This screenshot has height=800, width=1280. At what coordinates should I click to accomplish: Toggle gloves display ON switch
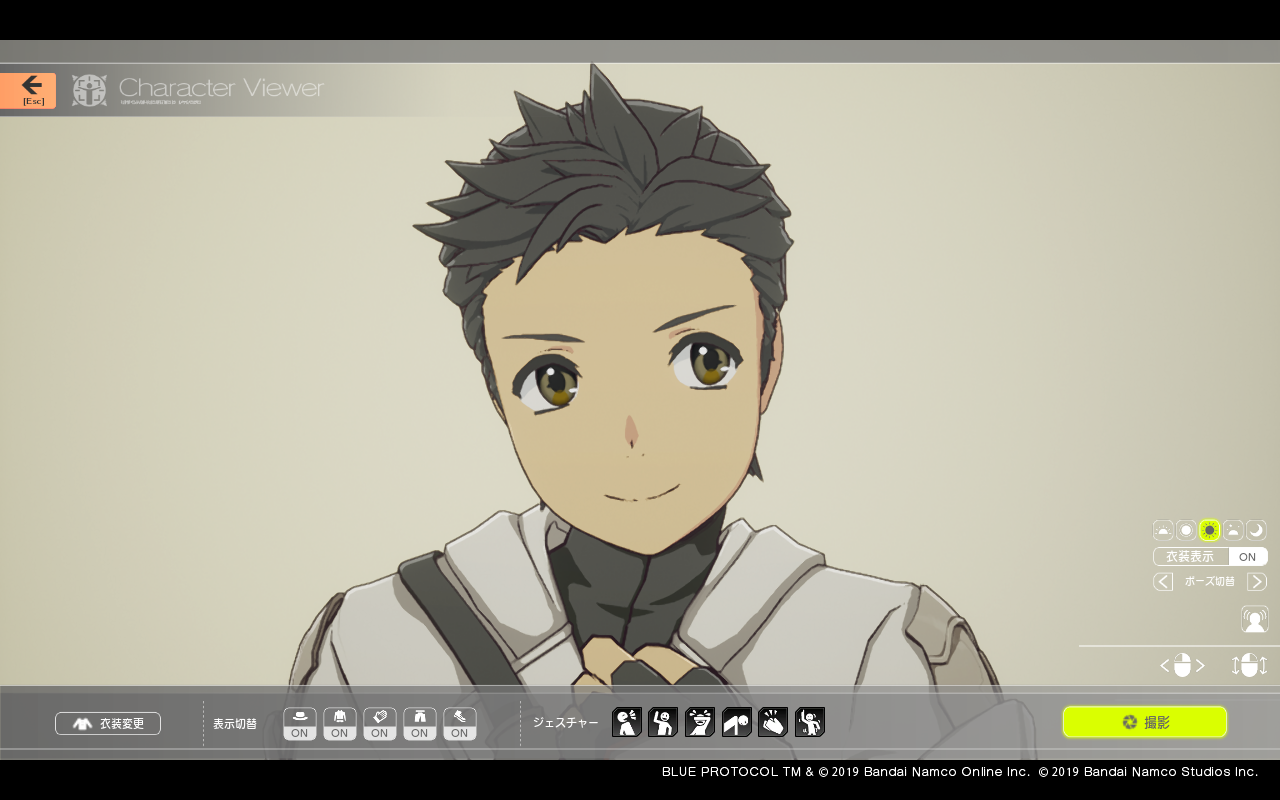tap(380, 724)
